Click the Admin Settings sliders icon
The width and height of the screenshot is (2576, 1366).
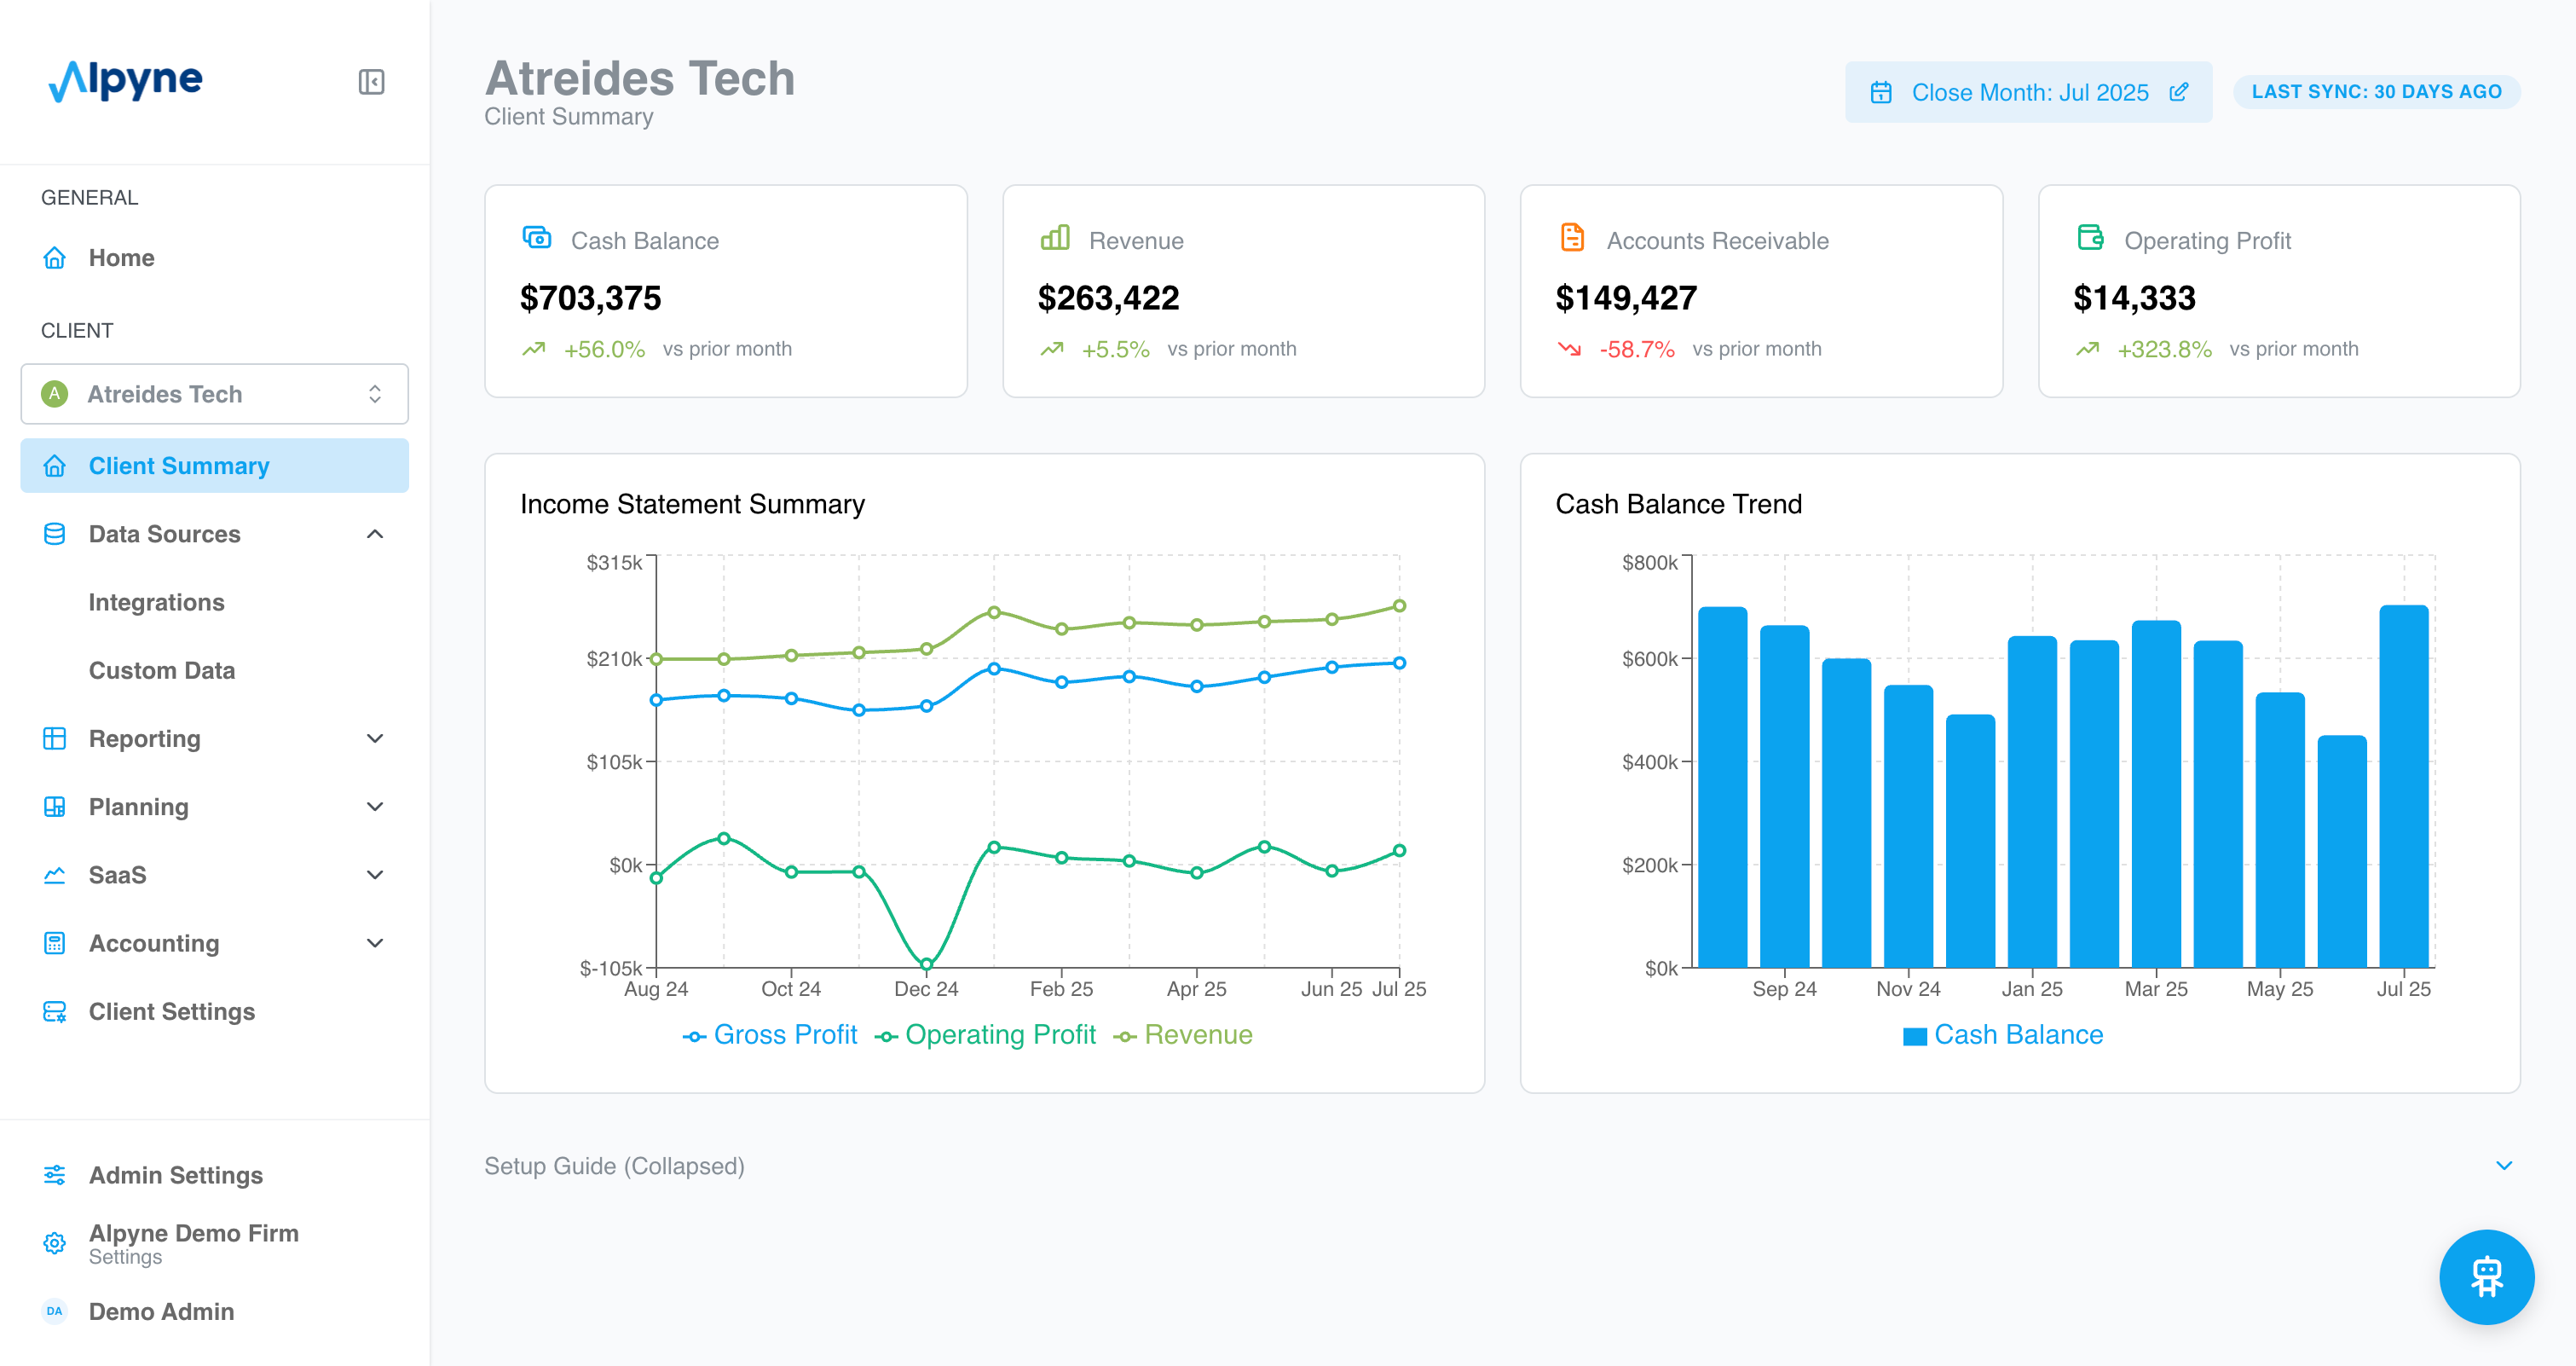(55, 1175)
